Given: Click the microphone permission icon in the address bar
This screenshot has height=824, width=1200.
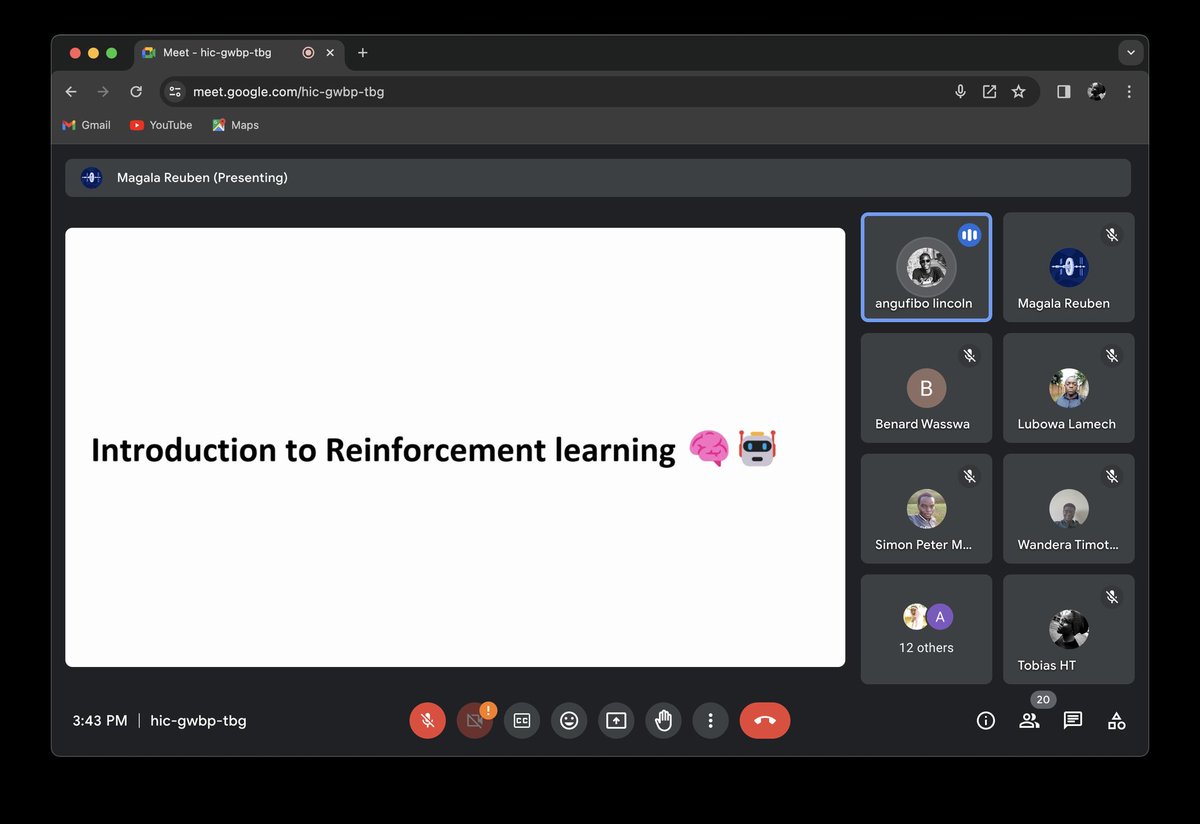Looking at the screenshot, I should pyautogui.click(x=960, y=92).
